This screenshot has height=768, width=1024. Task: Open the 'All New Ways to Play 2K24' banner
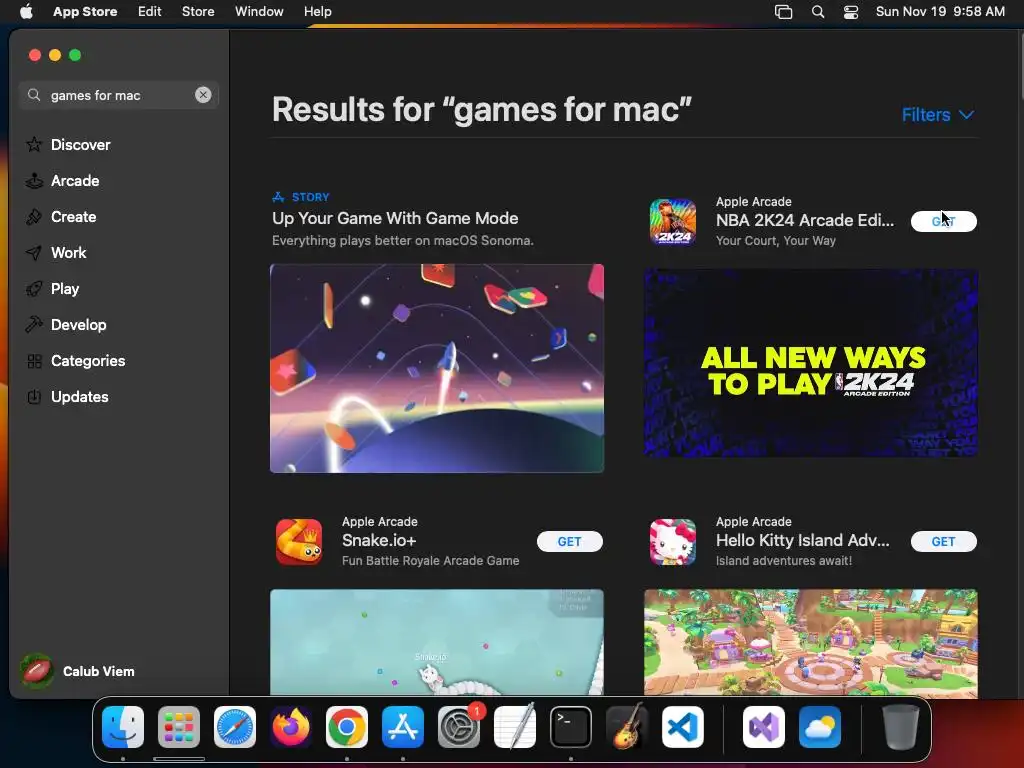(x=810, y=363)
